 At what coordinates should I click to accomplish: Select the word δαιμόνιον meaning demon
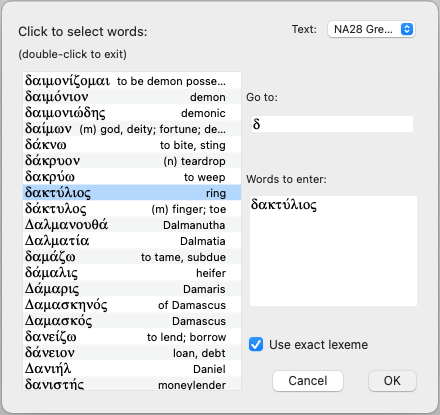tap(132, 97)
